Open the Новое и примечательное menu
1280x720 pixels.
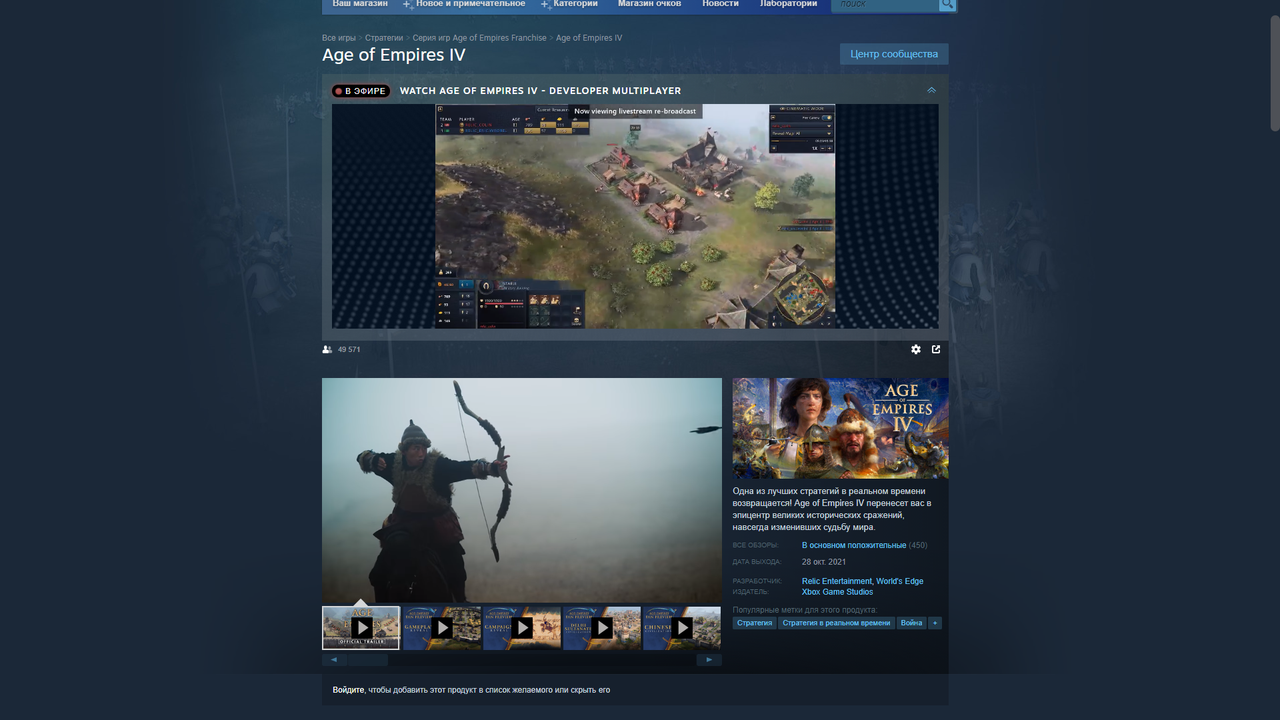(470, 4)
